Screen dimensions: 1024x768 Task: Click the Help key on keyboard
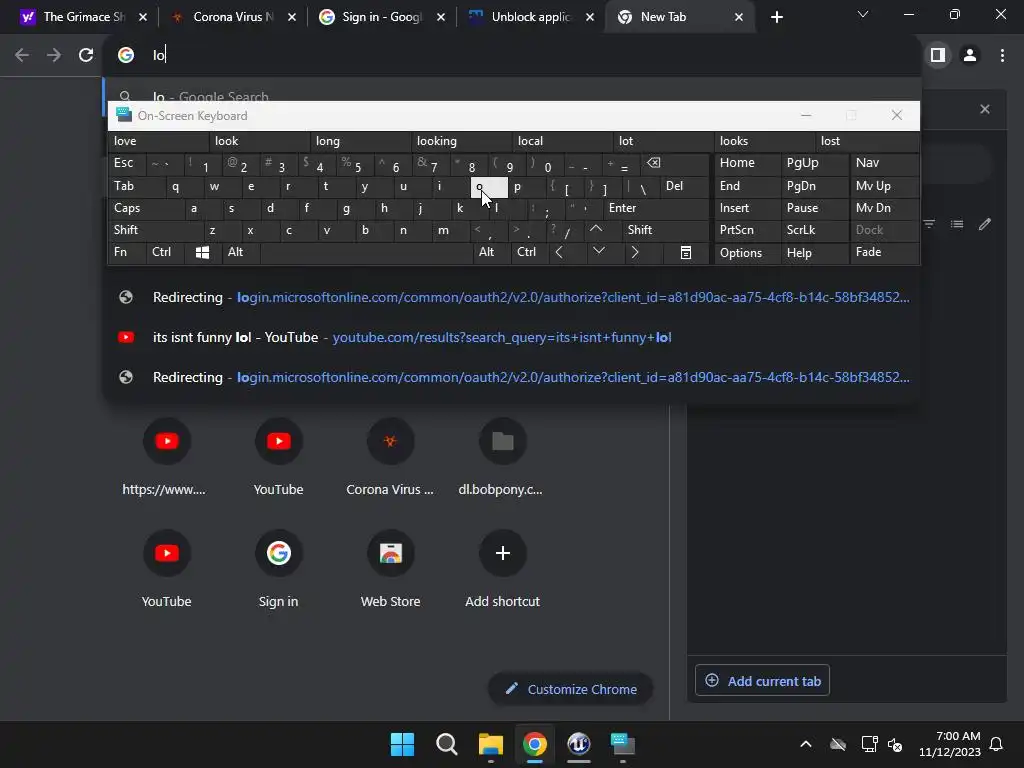[814, 252]
